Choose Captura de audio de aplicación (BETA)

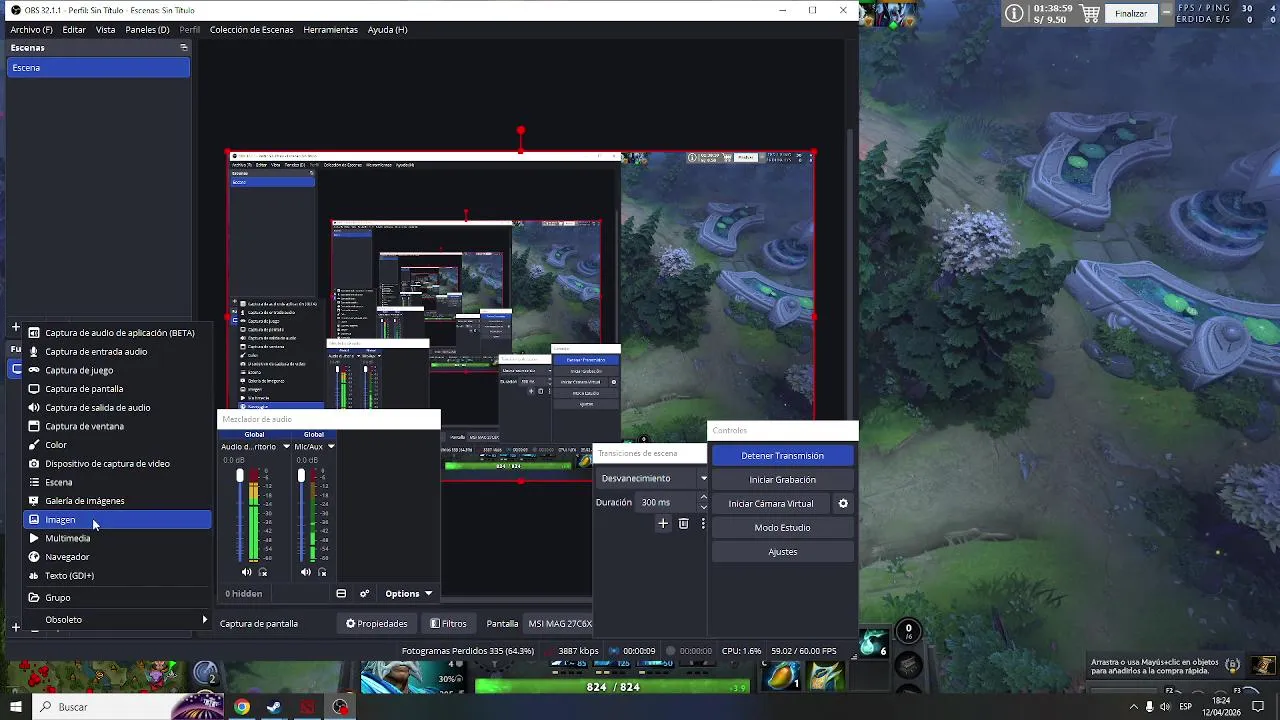click(117, 333)
